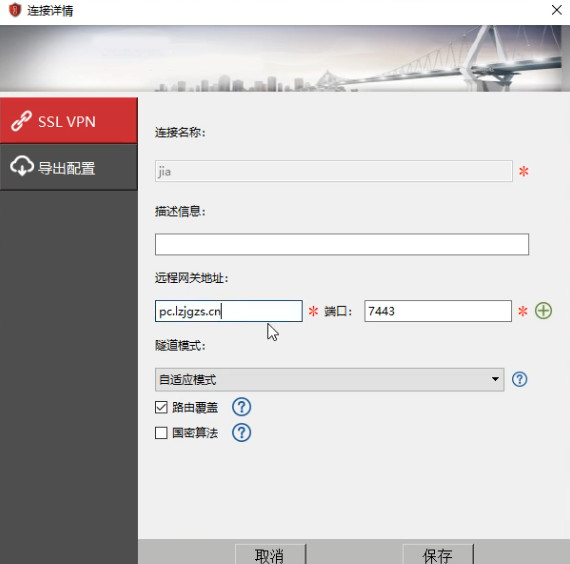The width and height of the screenshot is (570, 564).
Task: Click the 取消 cancel button
Action: 270,554
